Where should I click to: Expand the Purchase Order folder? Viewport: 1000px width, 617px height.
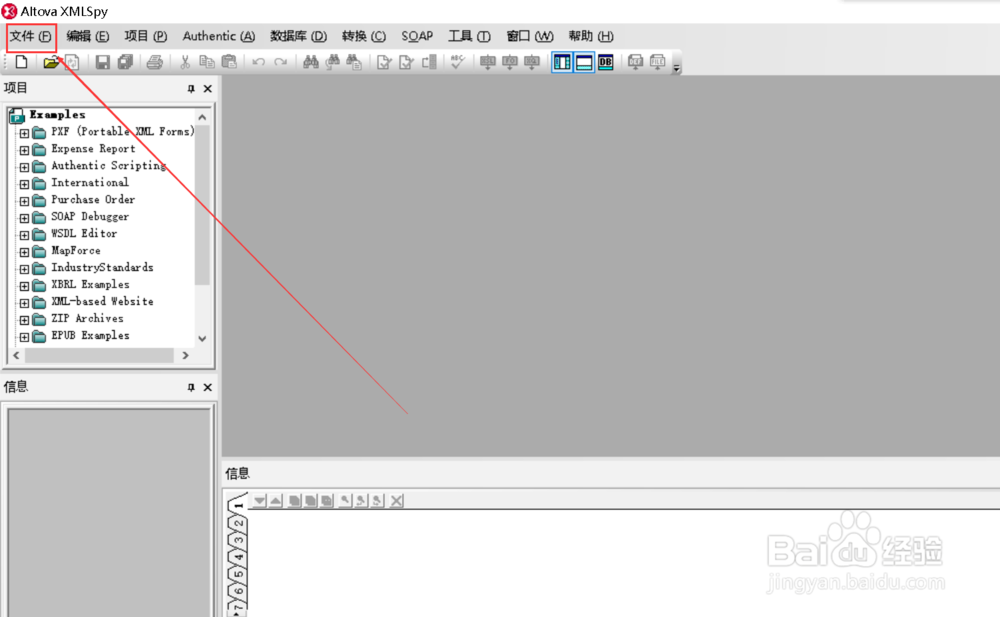(x=24, y=202)
